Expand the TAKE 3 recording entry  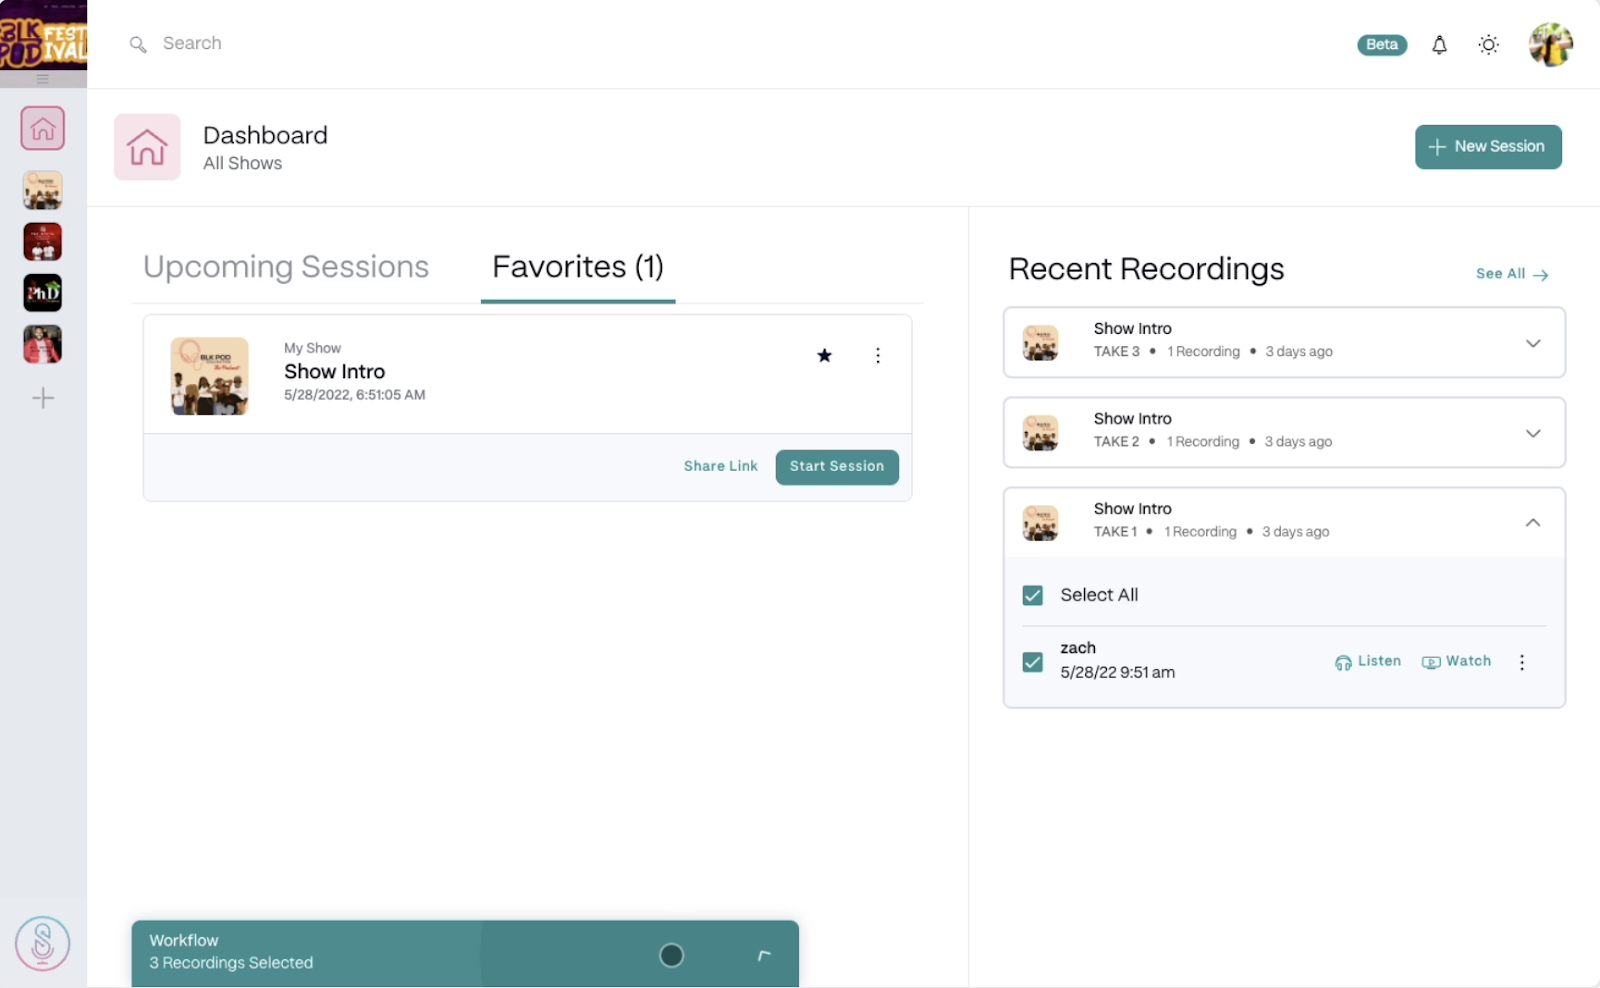(1533, 343)
